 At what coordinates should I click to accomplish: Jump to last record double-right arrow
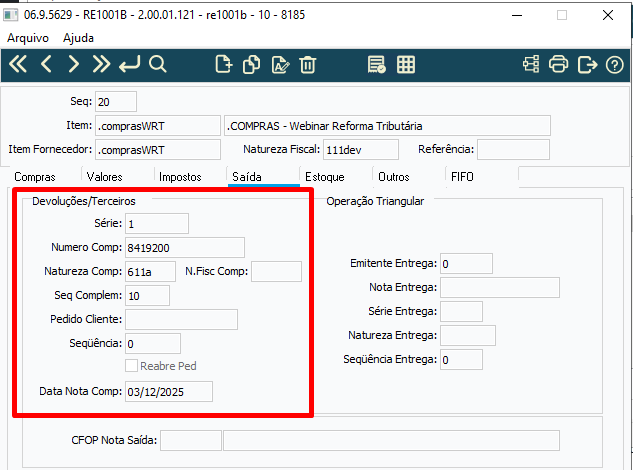click(x=101, y=64)
